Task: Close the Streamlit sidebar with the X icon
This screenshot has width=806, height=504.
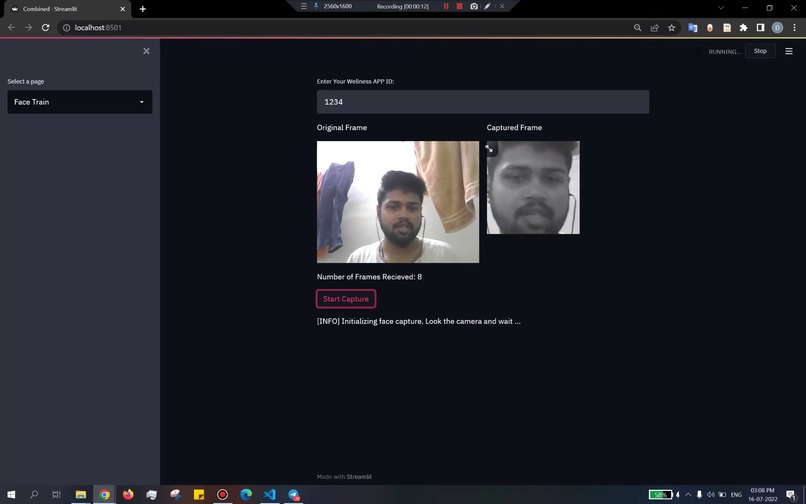Action: (146, 51)
